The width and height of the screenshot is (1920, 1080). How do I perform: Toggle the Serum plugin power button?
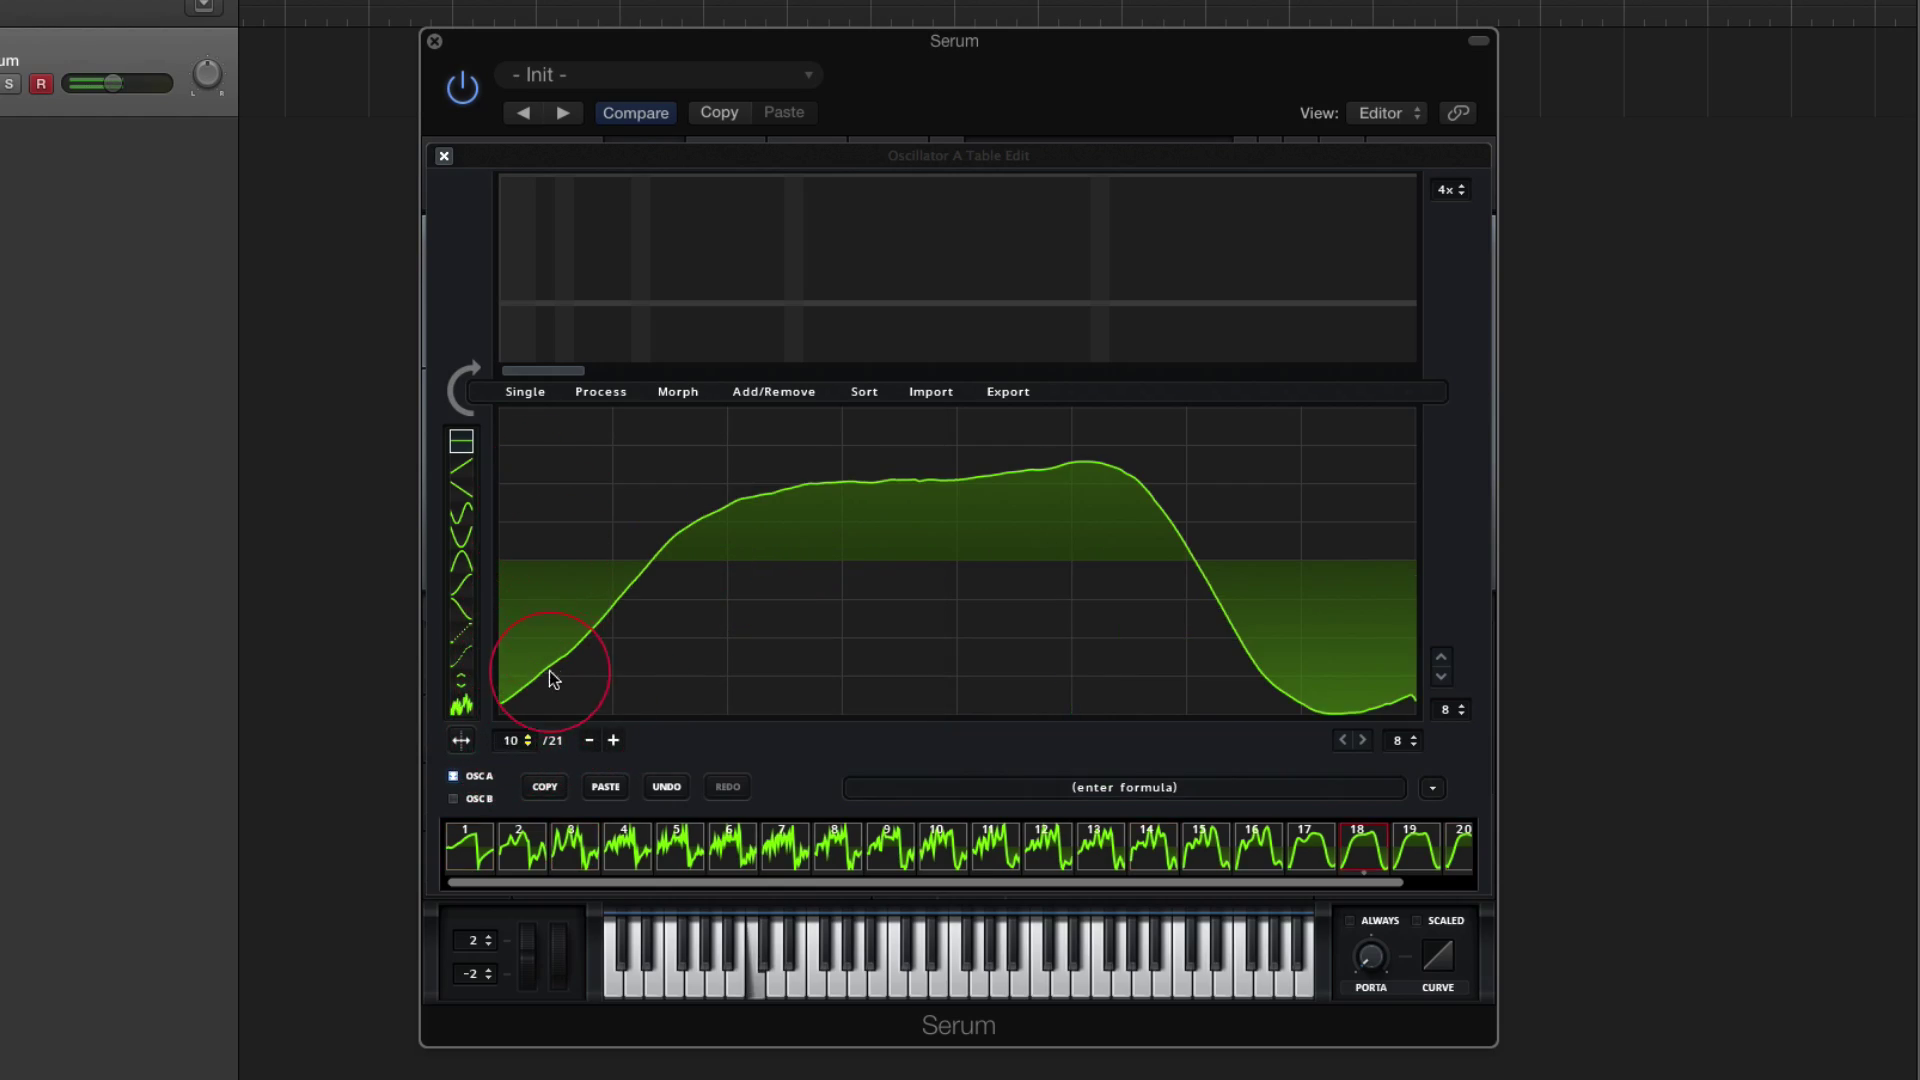tap(462, 88)
